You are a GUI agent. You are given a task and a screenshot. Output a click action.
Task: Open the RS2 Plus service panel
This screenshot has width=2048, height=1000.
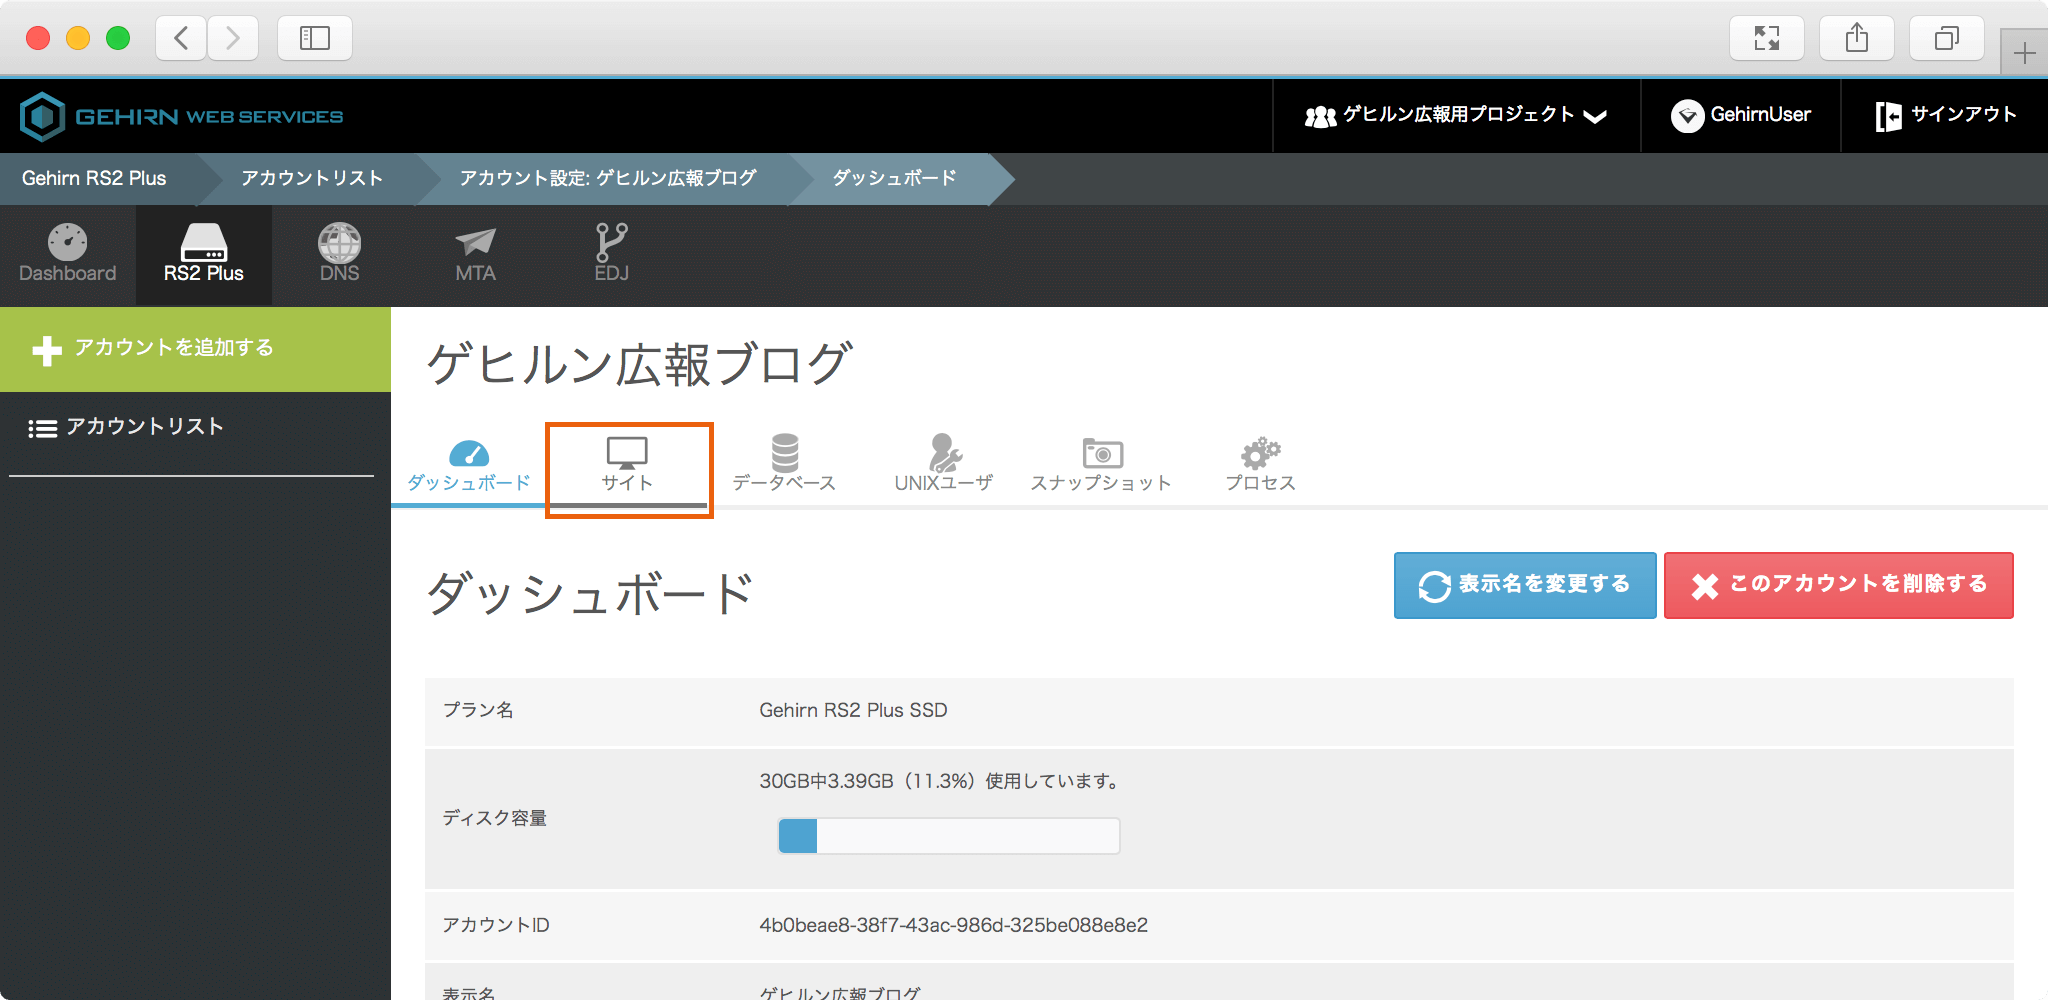pos(203,253)
